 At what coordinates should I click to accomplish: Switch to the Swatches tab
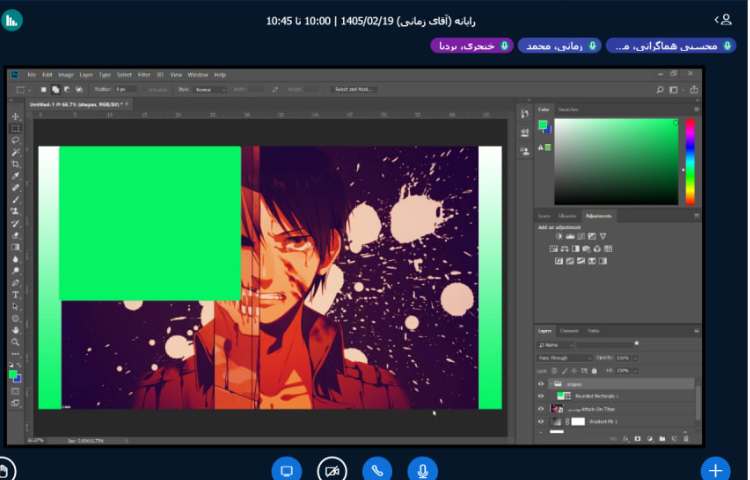[568, 109]
